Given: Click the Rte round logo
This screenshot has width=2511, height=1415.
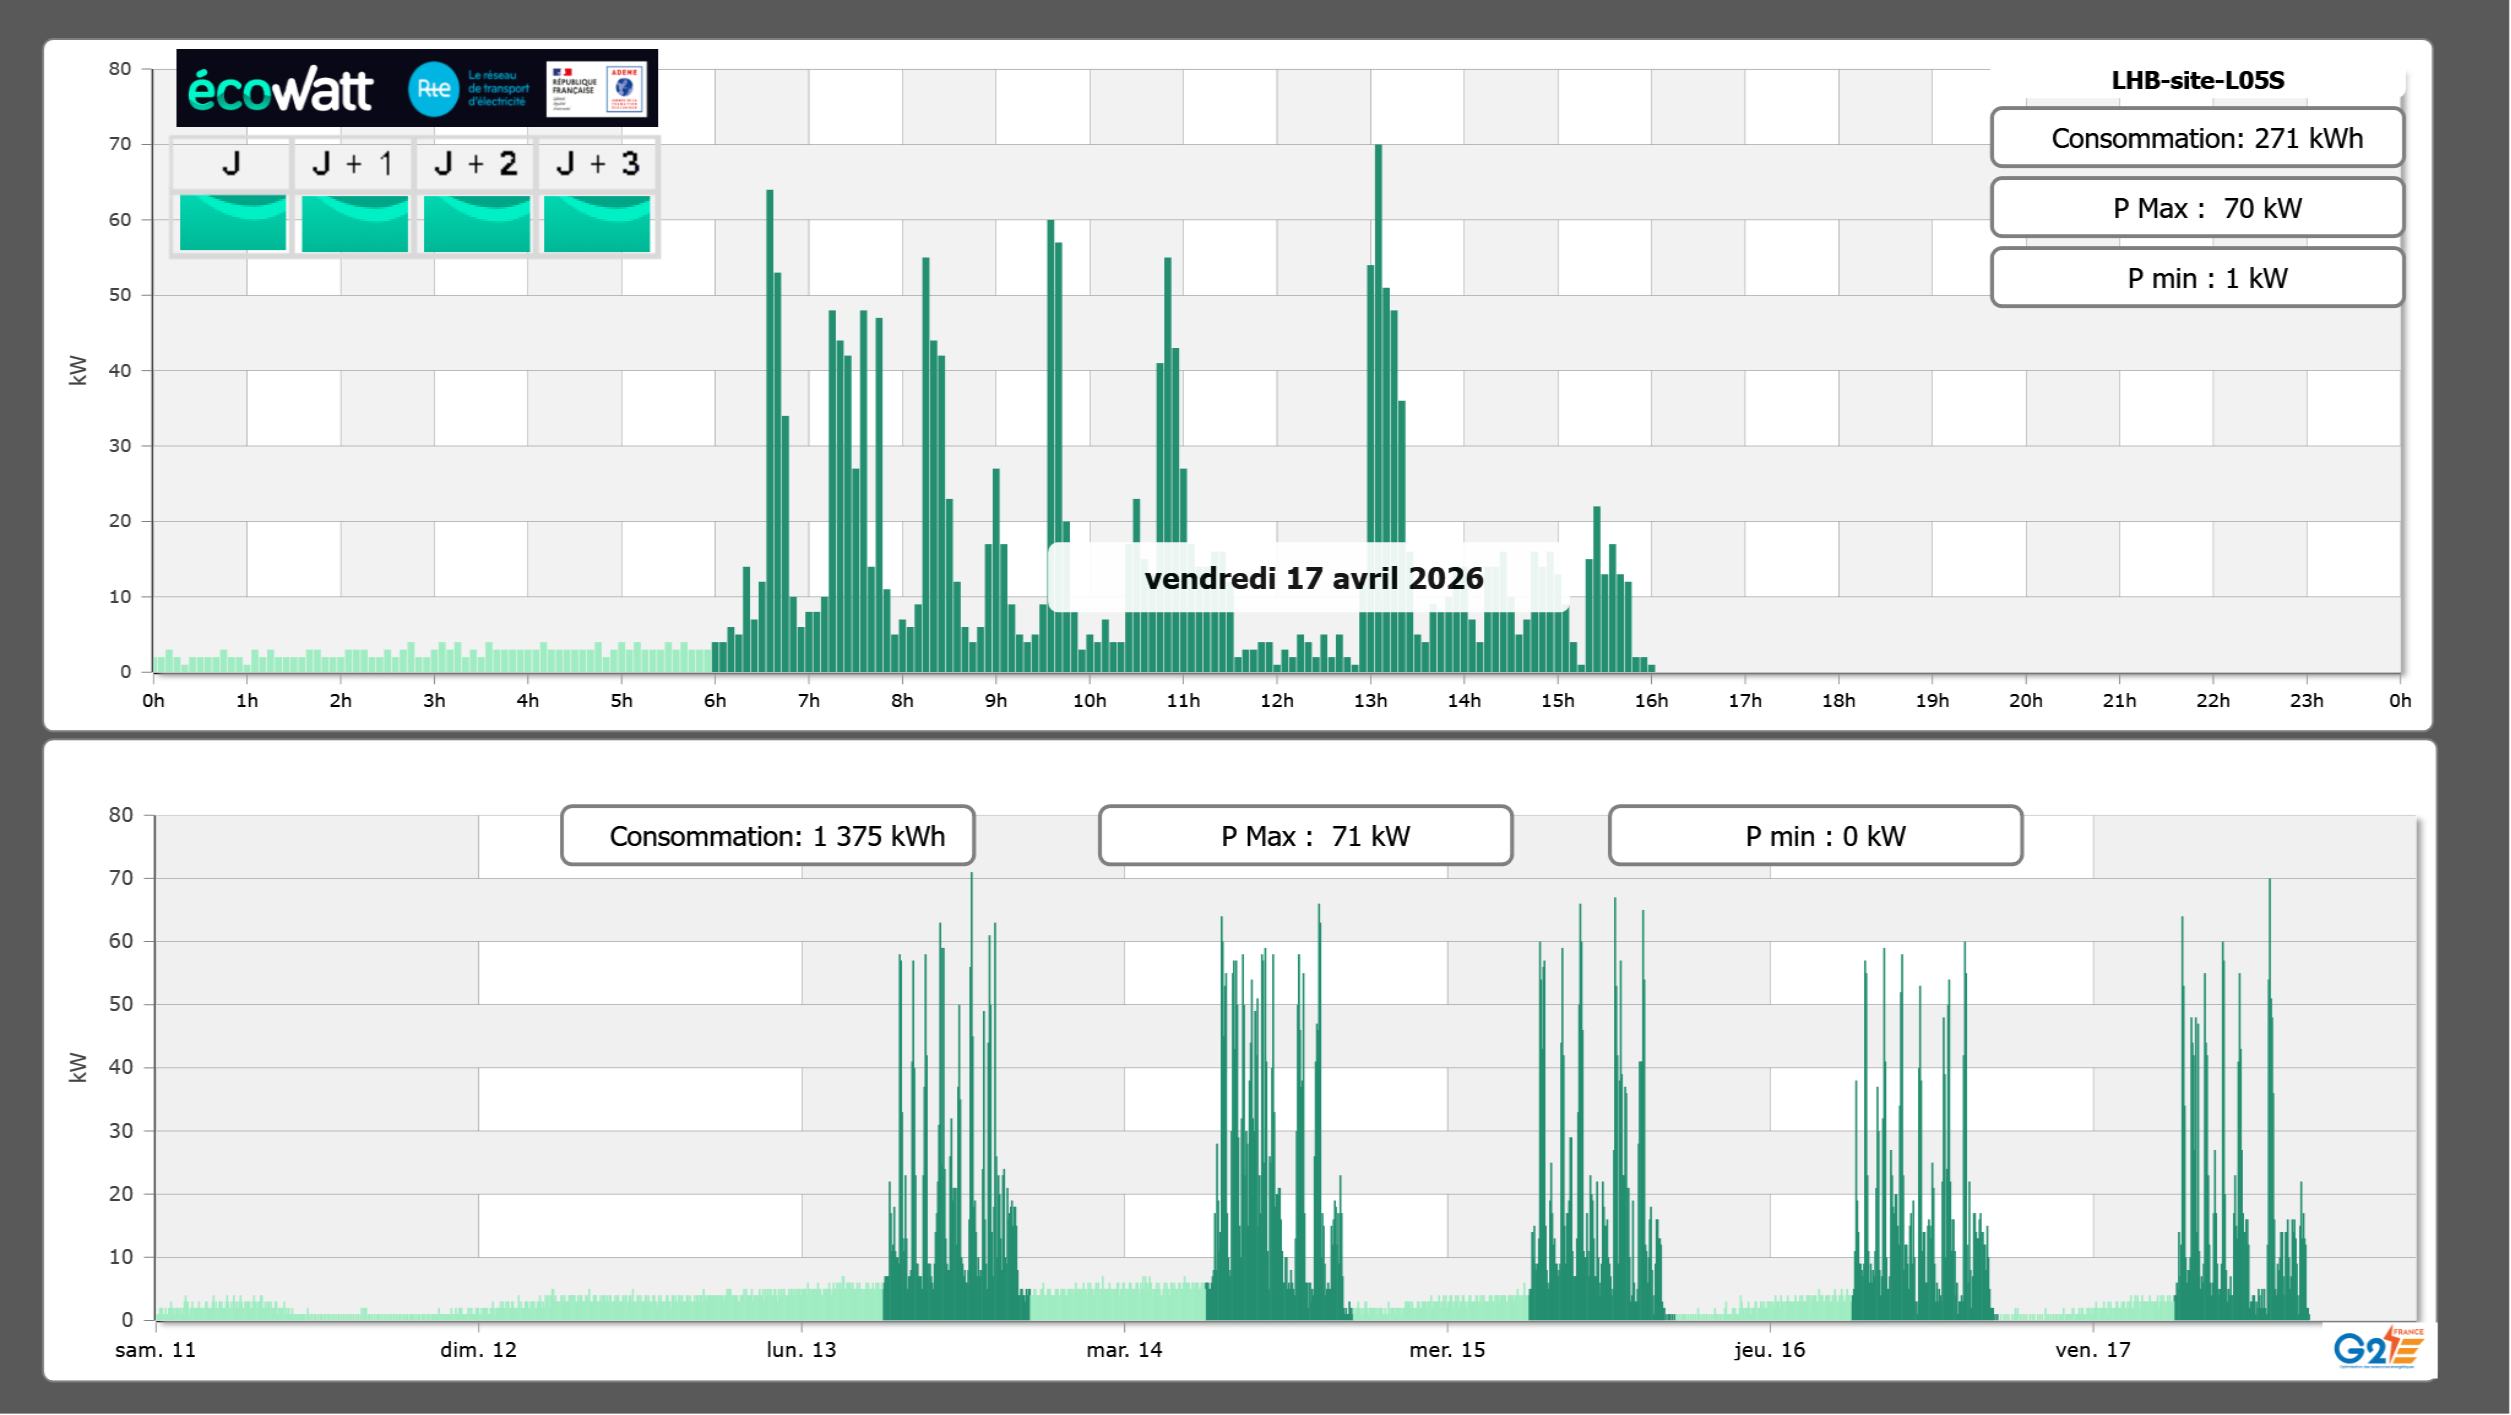Looking at the screenshot, I should [x=433, y=89].
